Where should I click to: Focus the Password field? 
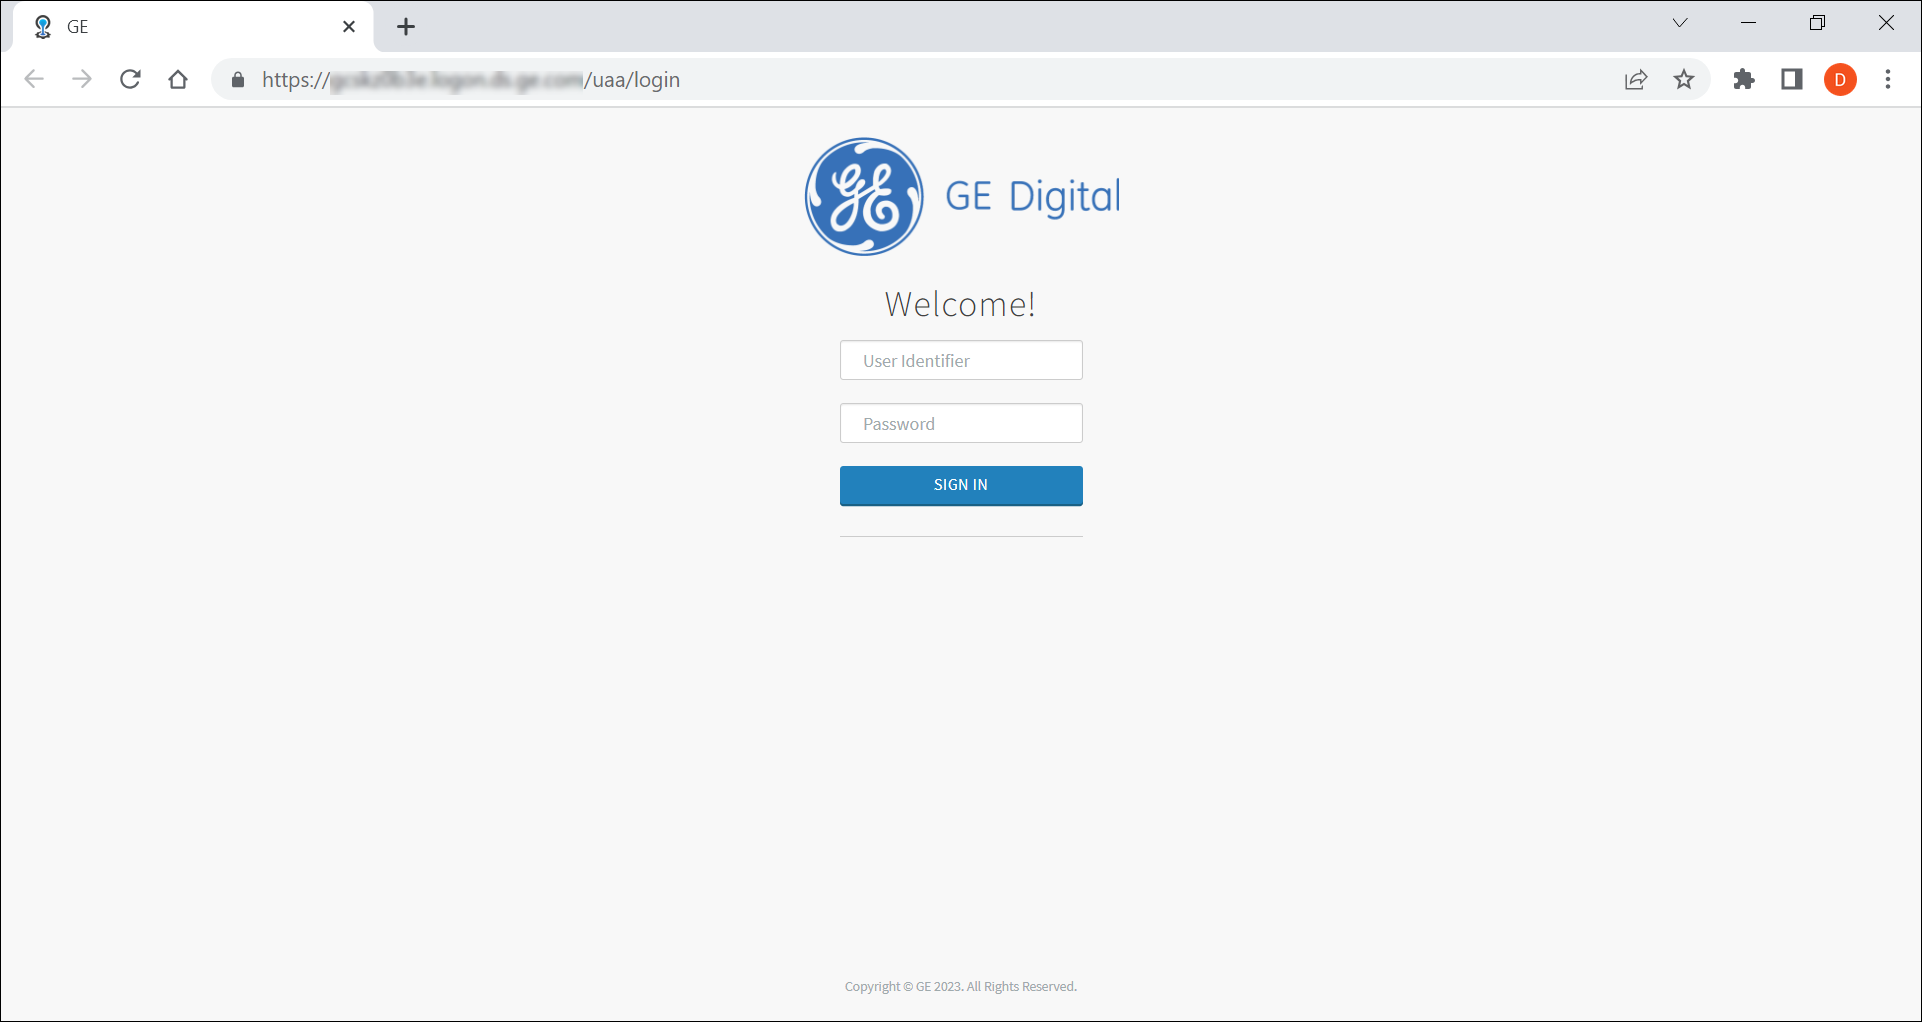point(961,423)
